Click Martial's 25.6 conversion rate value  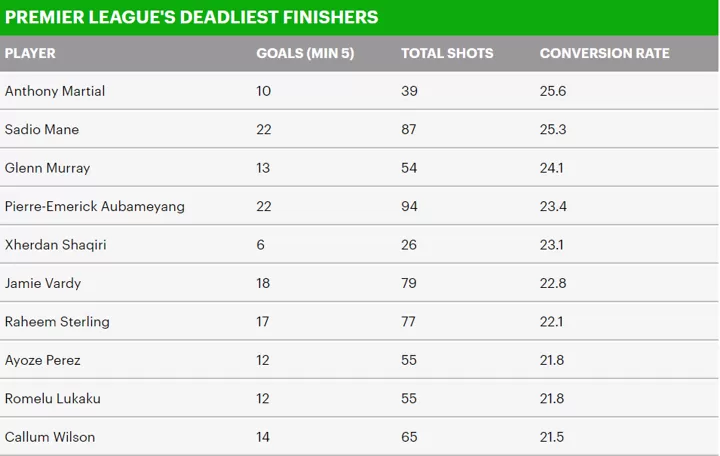[x=553, y=91]
